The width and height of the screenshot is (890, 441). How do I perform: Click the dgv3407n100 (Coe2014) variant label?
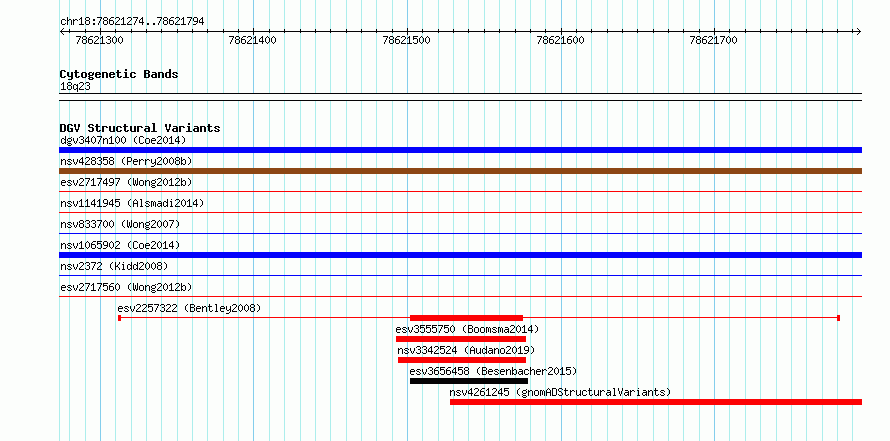[x=123, y=140]
